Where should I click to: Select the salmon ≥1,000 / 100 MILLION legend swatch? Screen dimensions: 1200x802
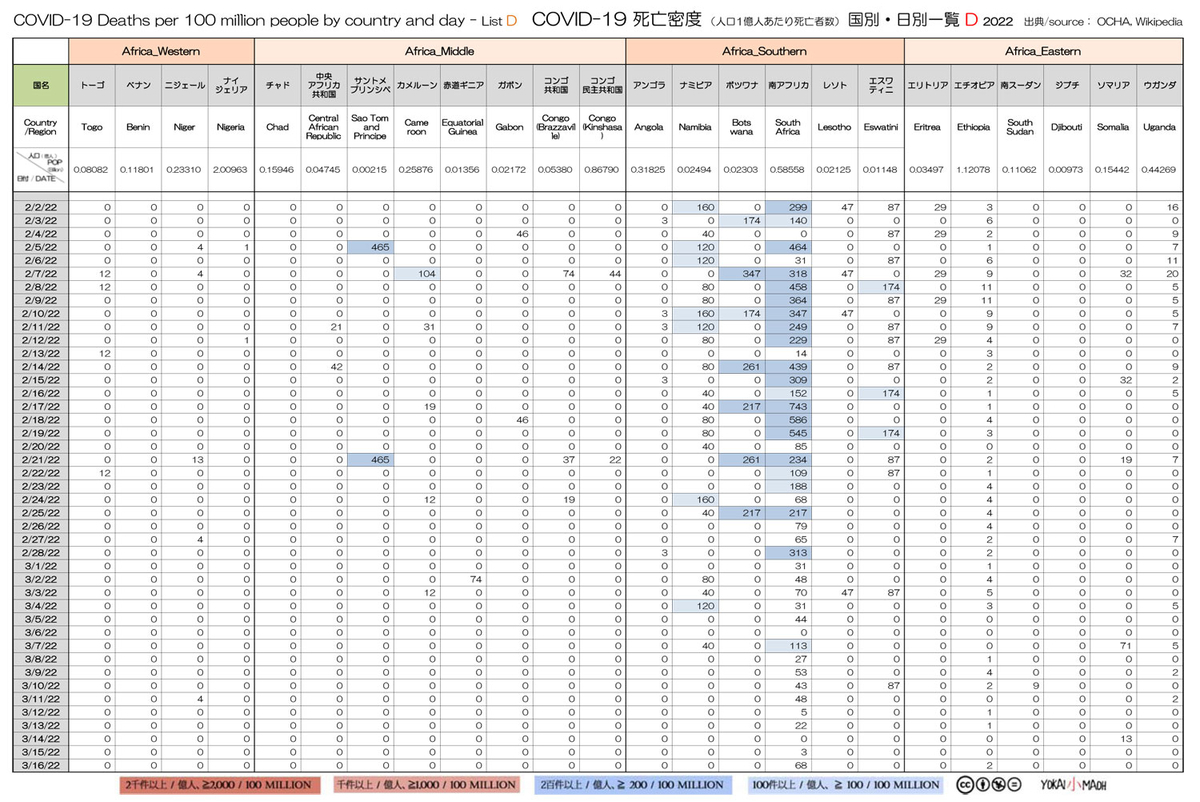425,785
